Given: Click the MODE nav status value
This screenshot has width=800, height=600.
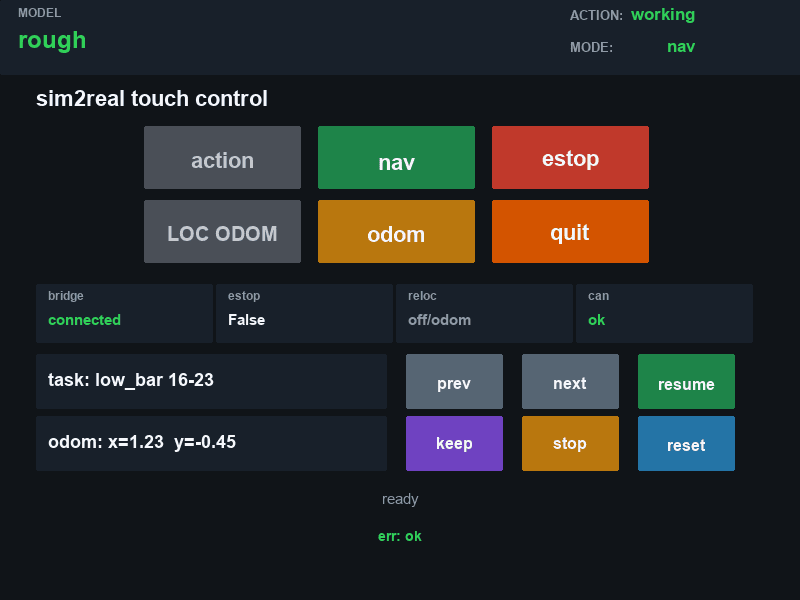Looking at the screenshot, I should (681, 47).
